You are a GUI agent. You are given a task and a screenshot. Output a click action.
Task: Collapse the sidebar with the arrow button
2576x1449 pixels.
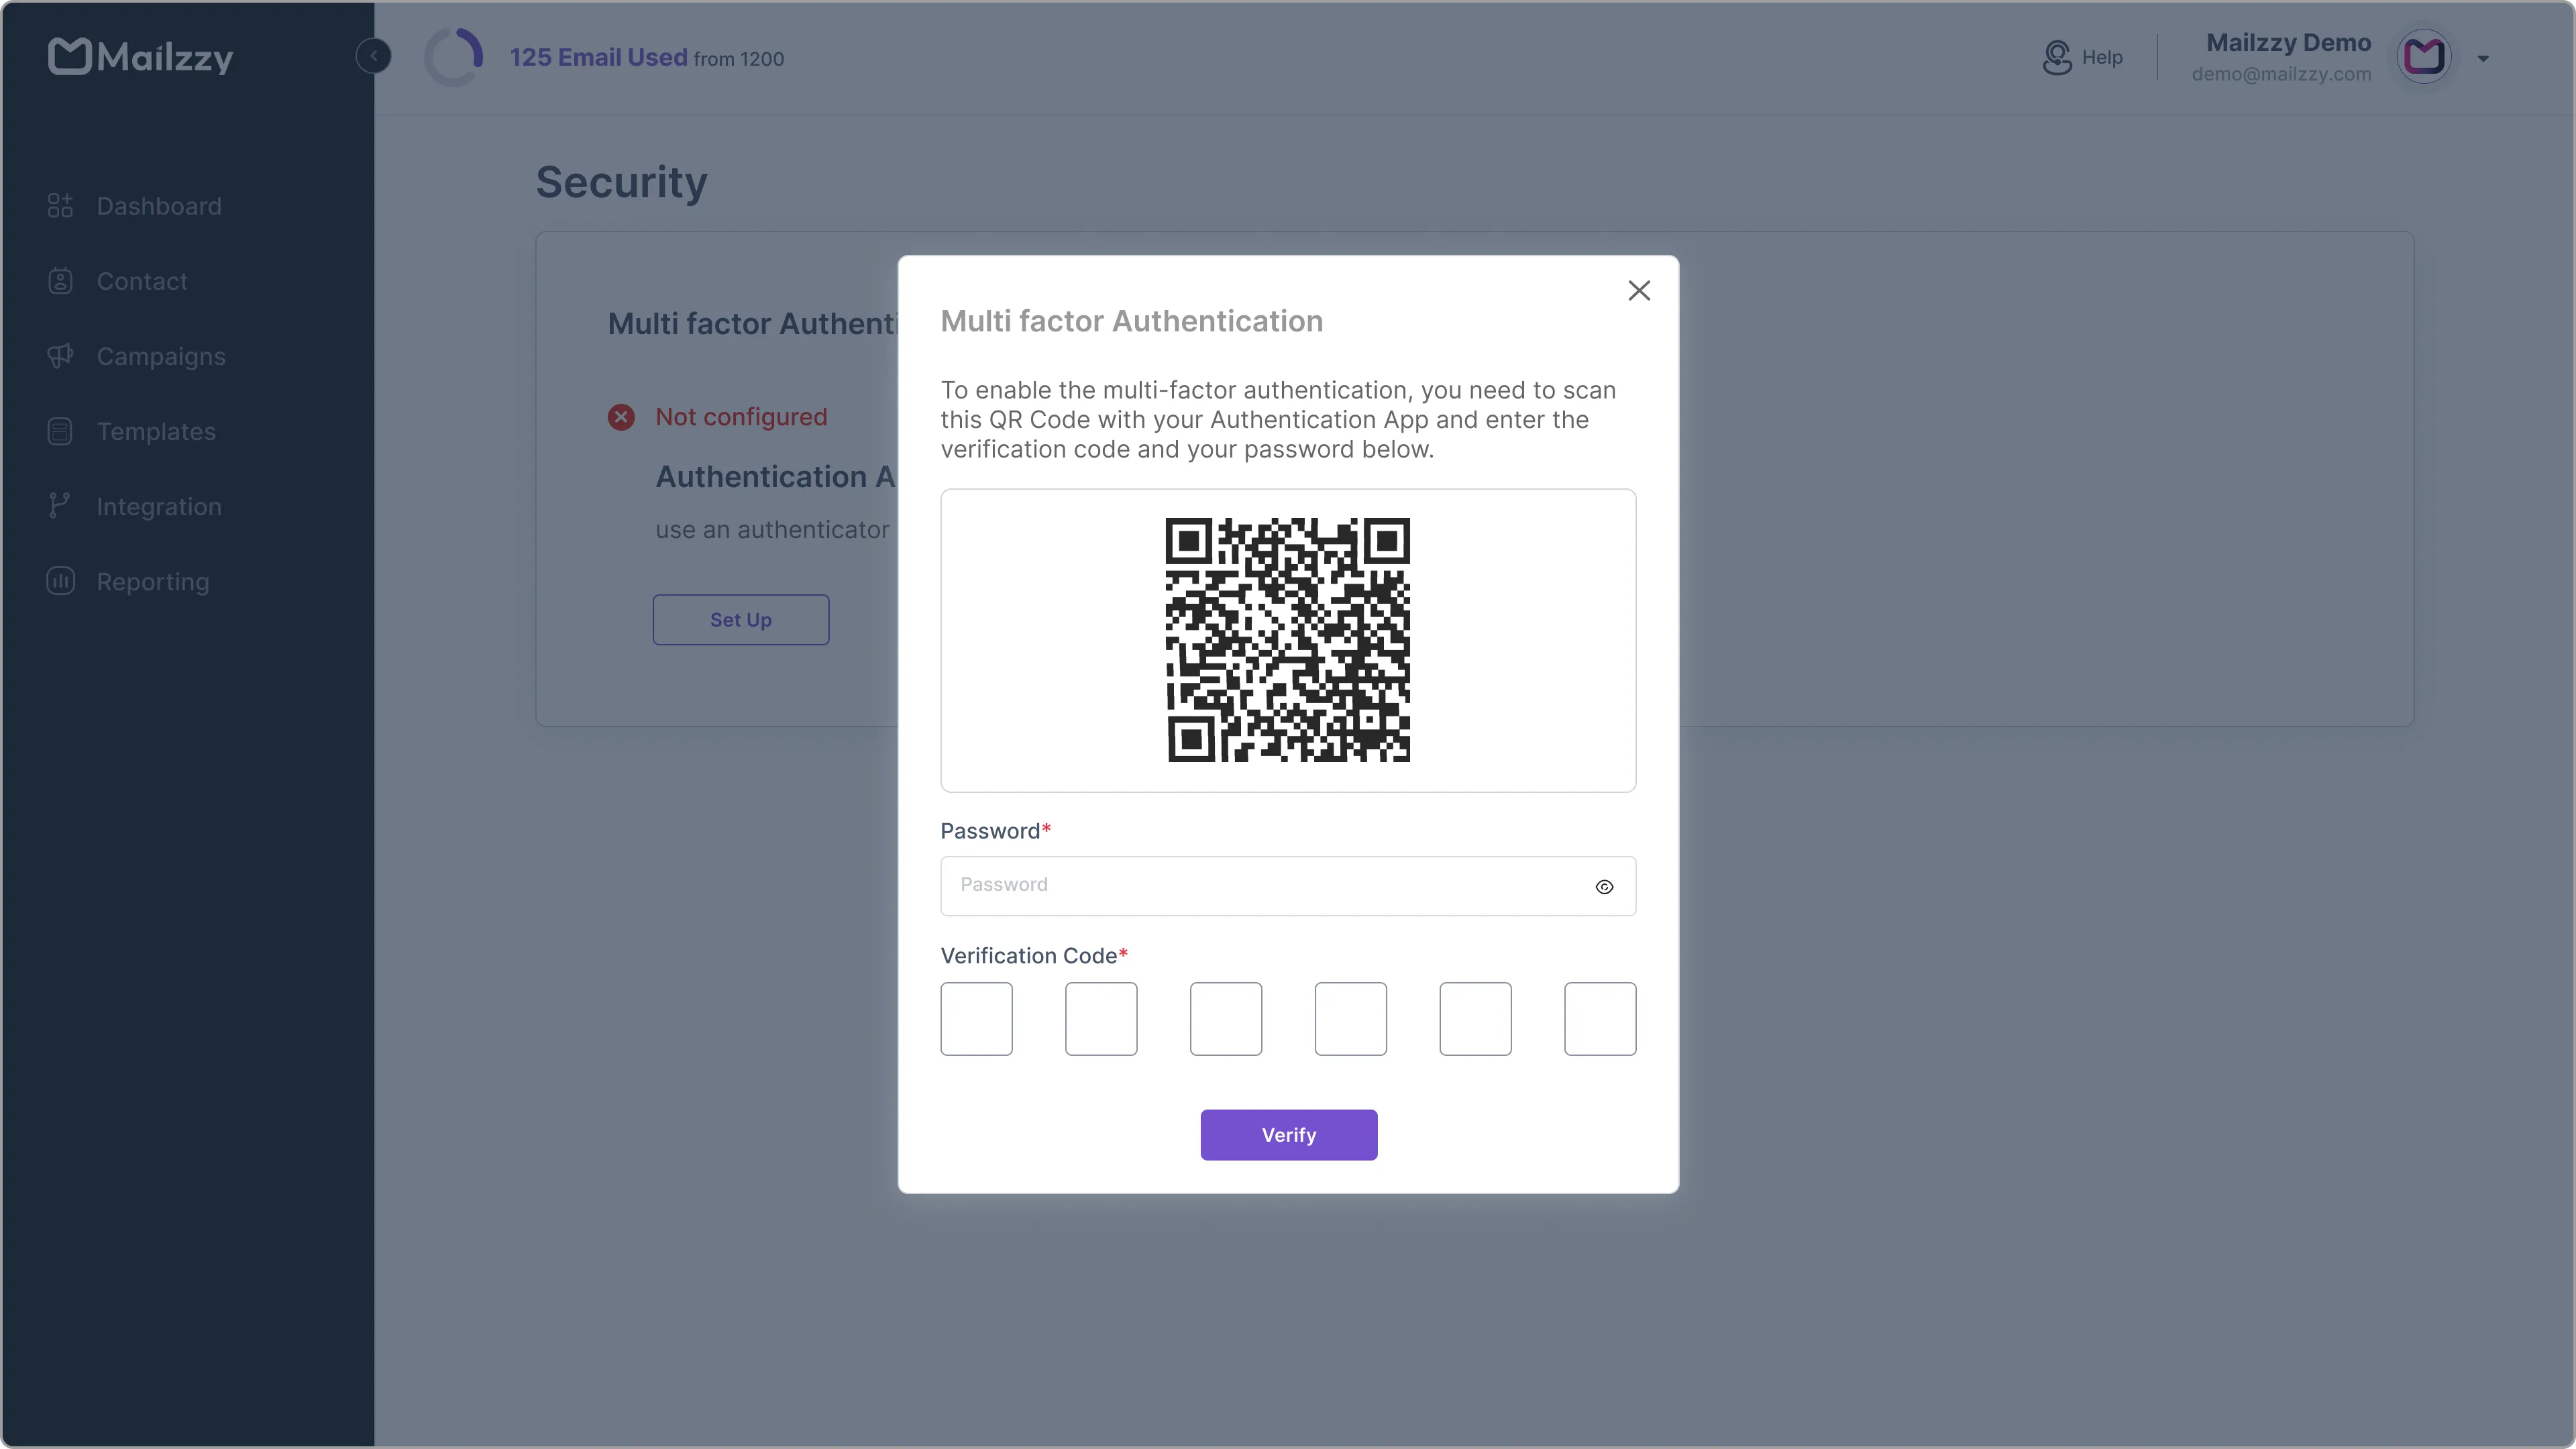coord(373,55)
